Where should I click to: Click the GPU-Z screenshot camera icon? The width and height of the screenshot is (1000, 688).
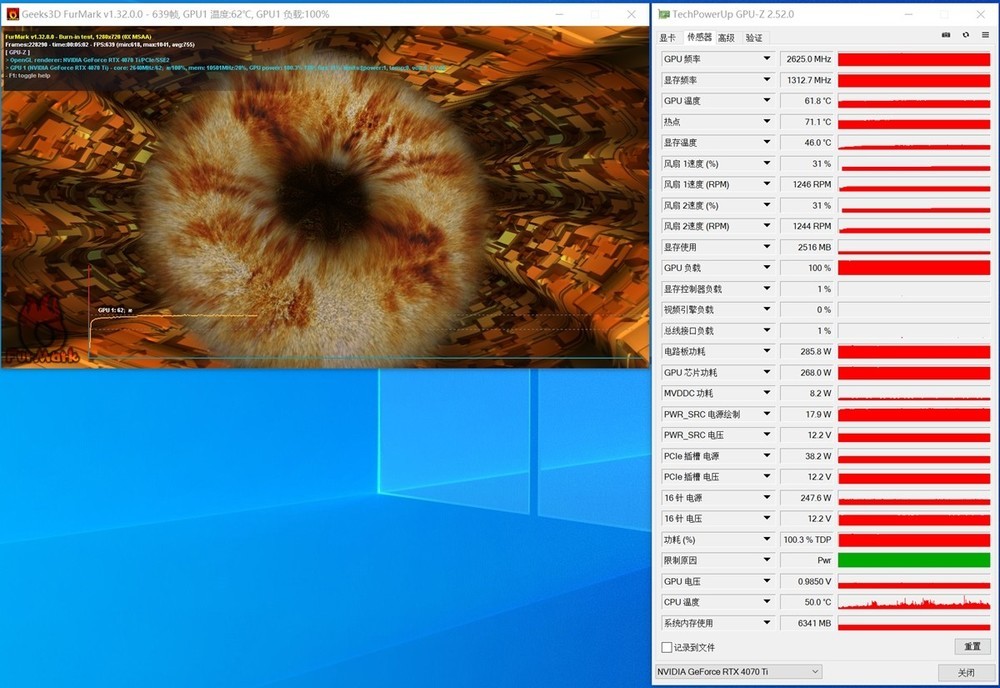(x=946, y=35)
